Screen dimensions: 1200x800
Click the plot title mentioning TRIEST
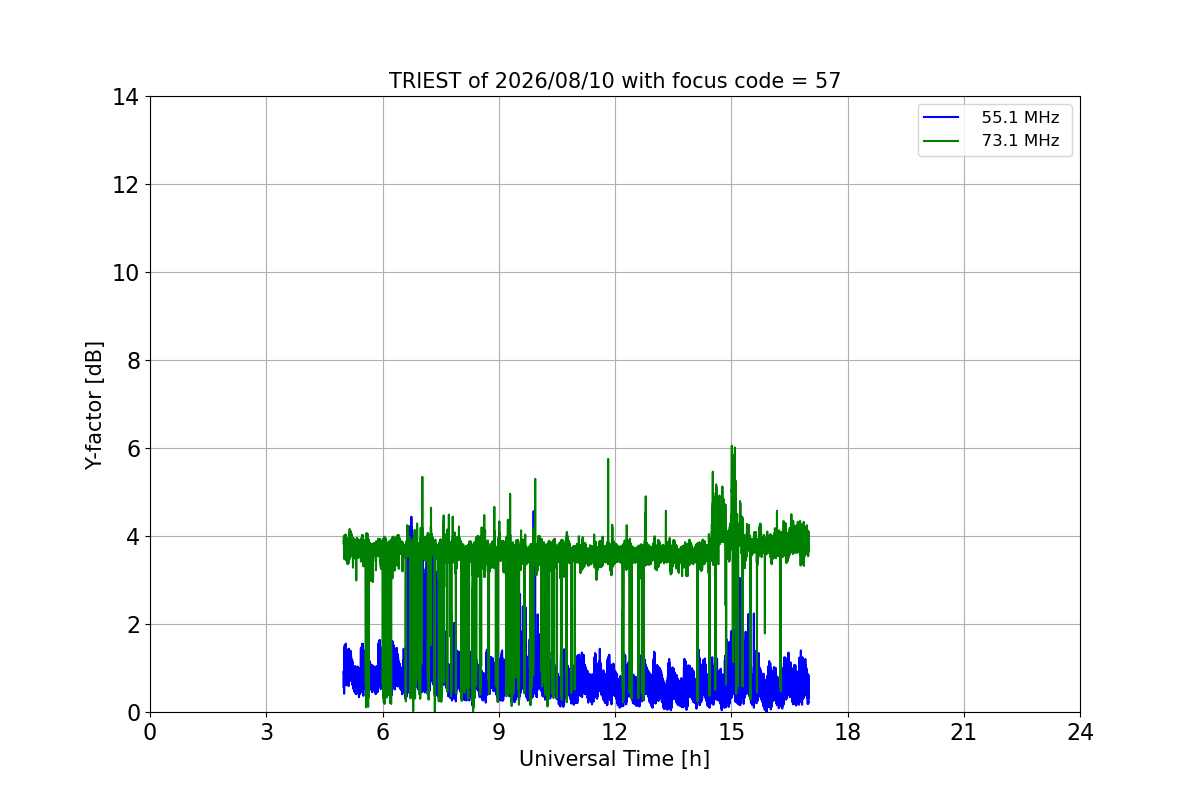614,81
